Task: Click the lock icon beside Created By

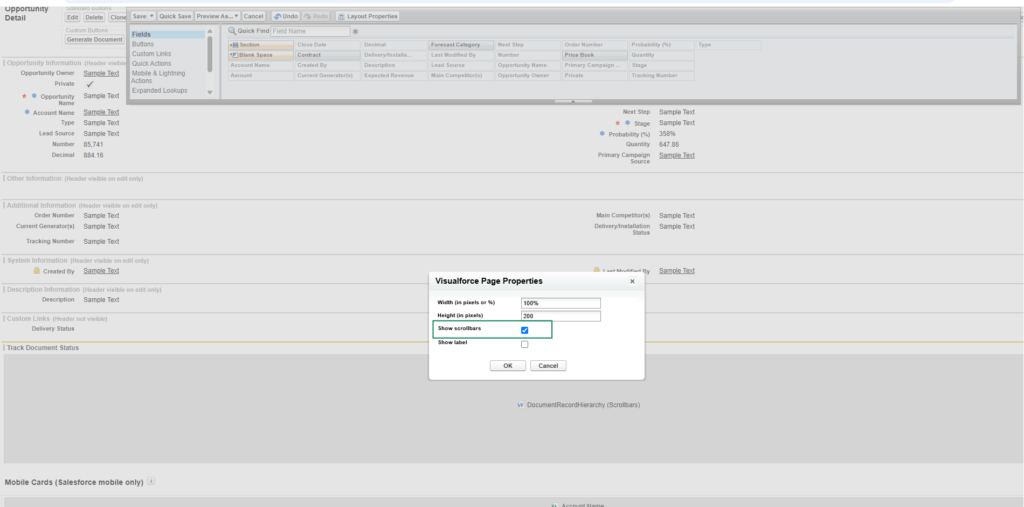Action: pyautogui.click(x=37, y=270)
